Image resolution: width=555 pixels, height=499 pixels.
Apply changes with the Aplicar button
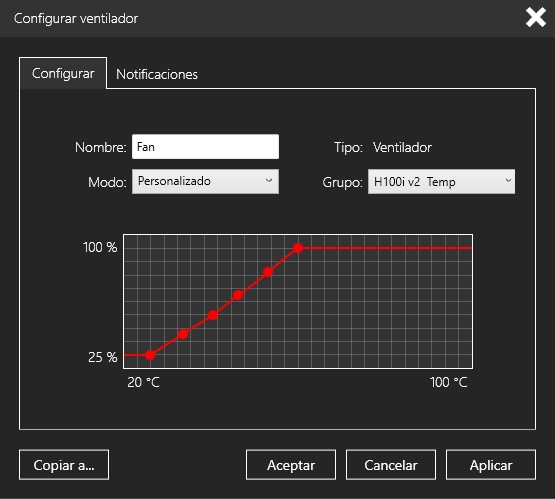(x=491, y=465)
